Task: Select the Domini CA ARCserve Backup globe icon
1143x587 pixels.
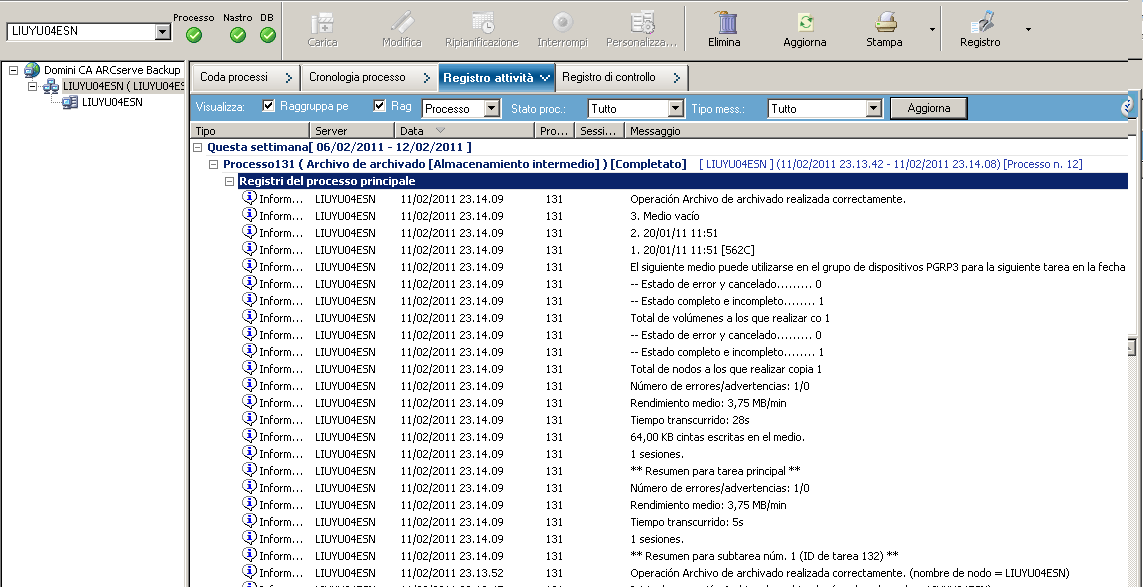Action: pos(32,70)
